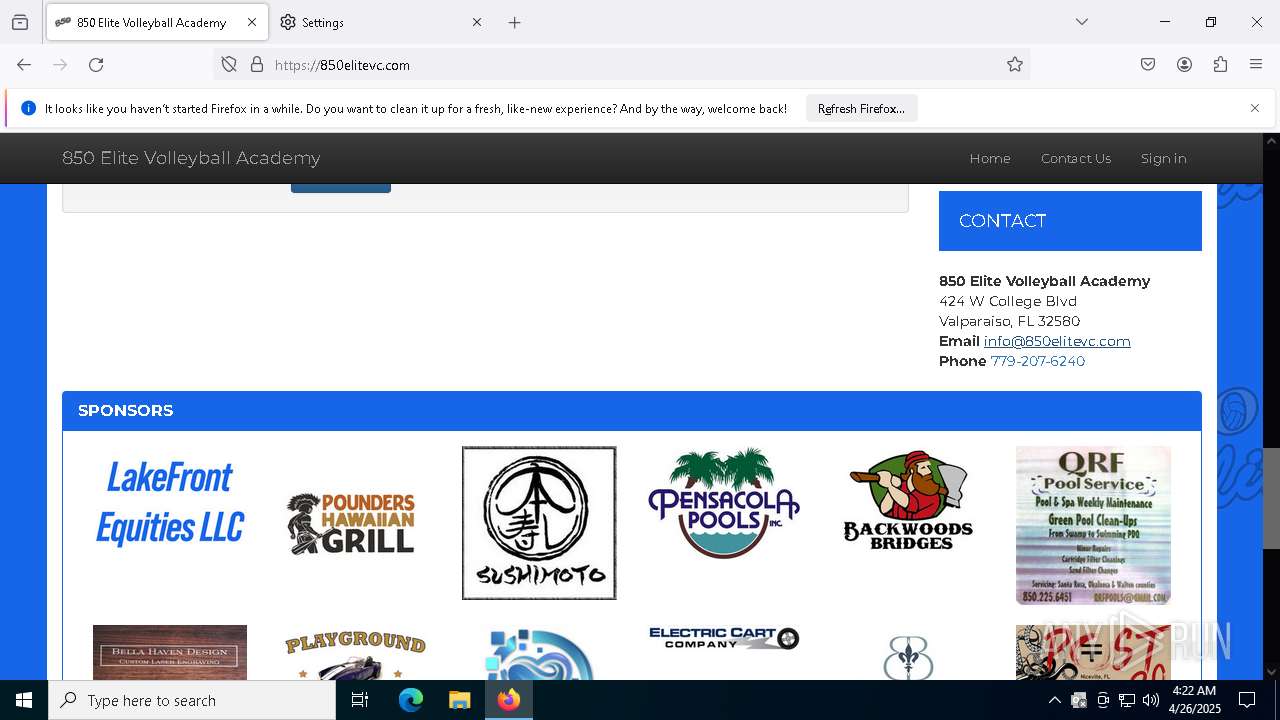This screenshot has height=720, width=1280.
Task: Click the site security padlock icon
Action: [x=257, y=65]
